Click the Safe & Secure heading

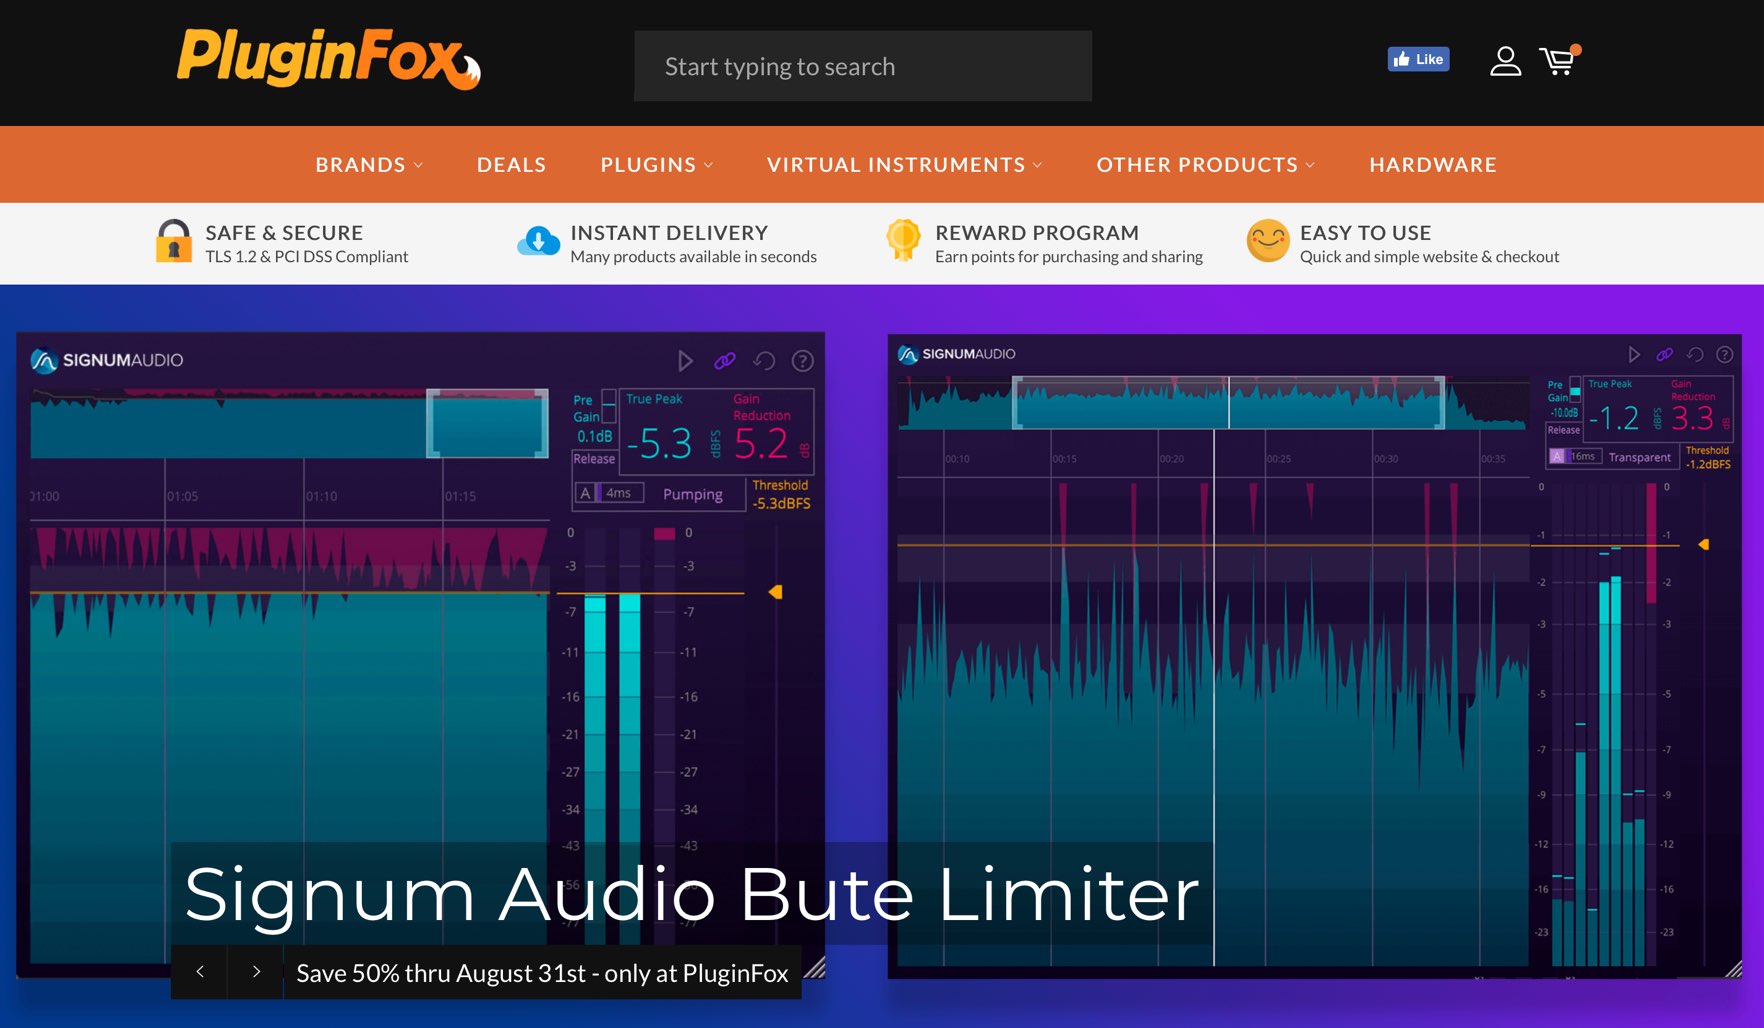pos(284,233)
